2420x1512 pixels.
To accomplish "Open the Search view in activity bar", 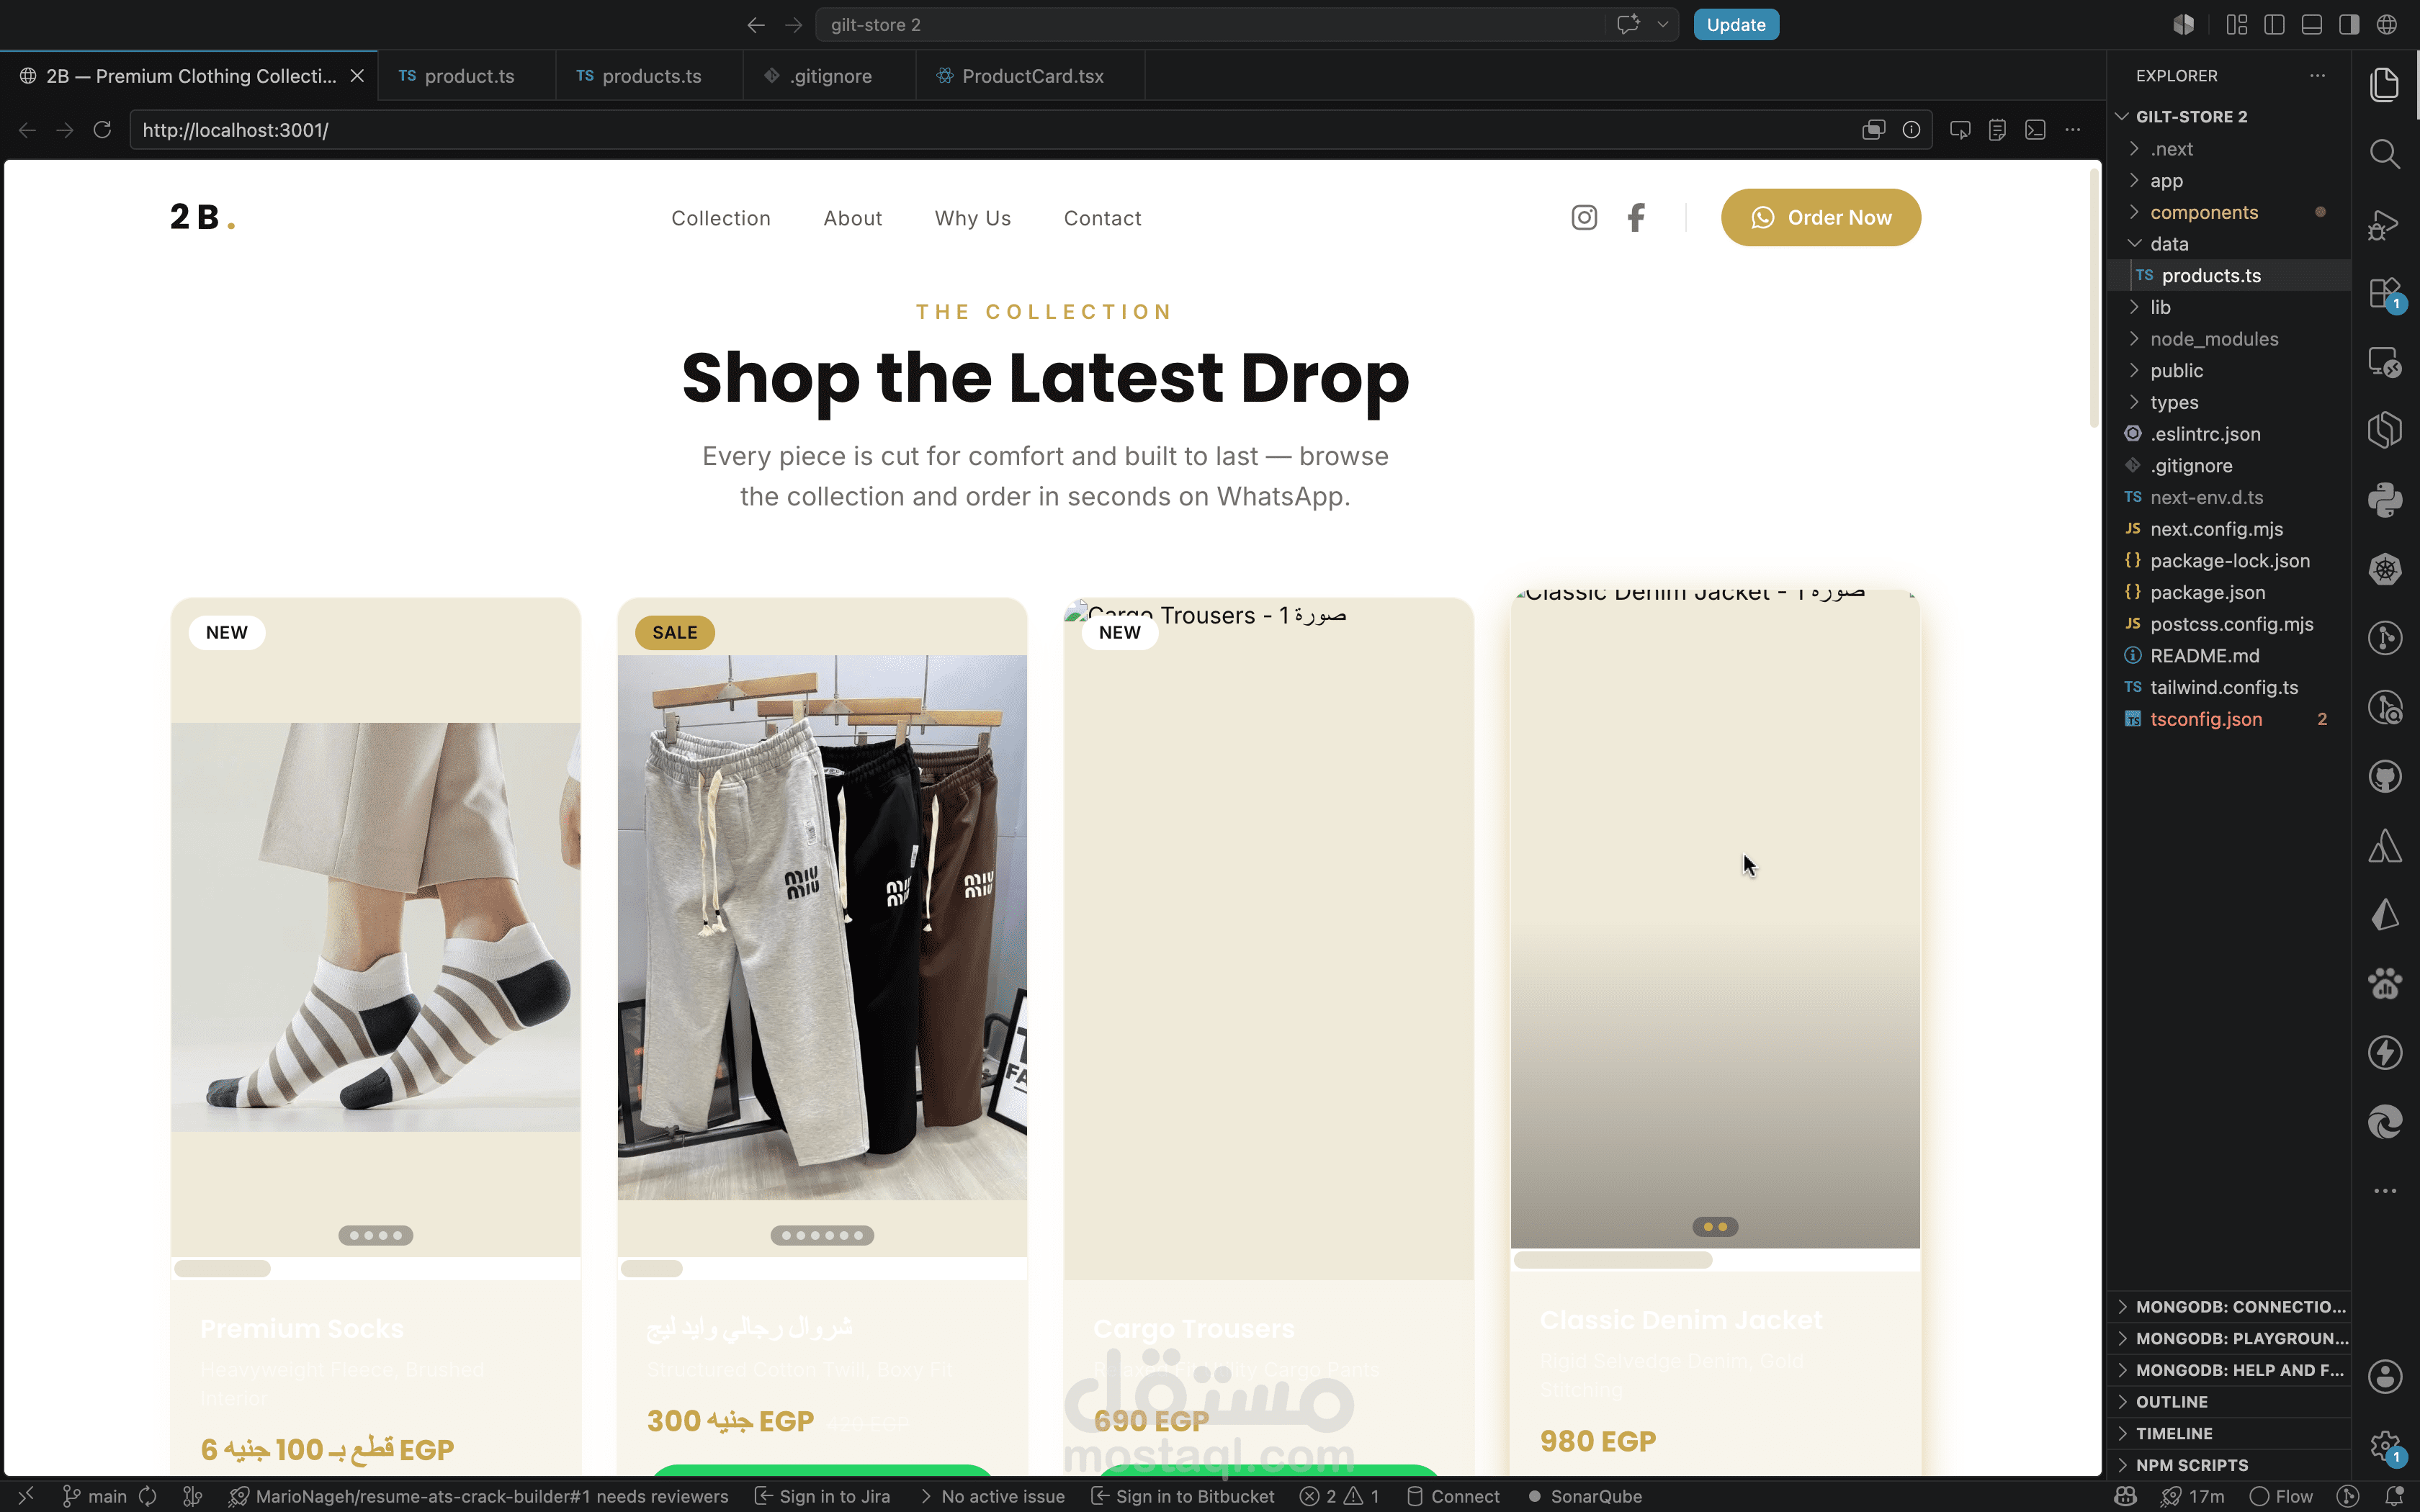I will [2385, 154].
